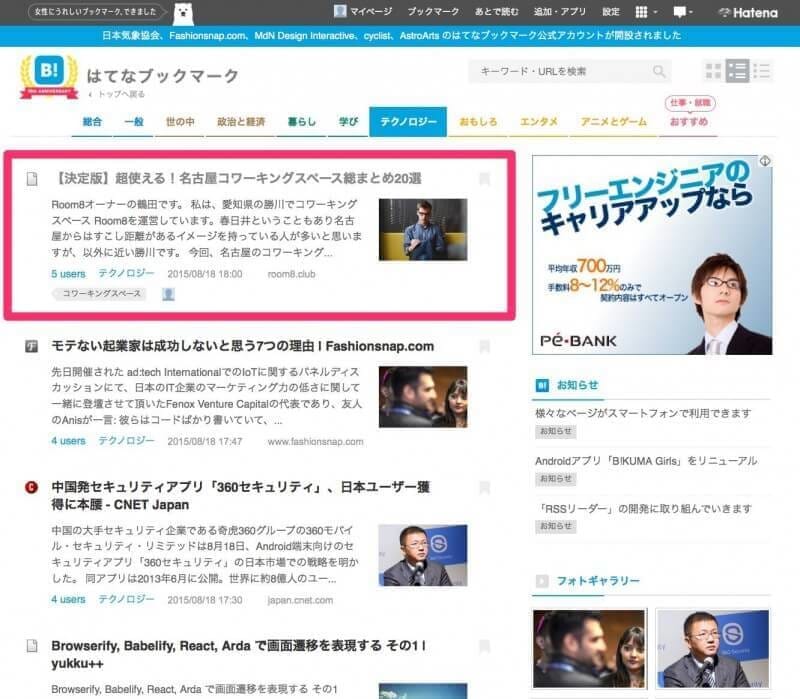Open the Hatena services grid dropdown

click(645, 12)
